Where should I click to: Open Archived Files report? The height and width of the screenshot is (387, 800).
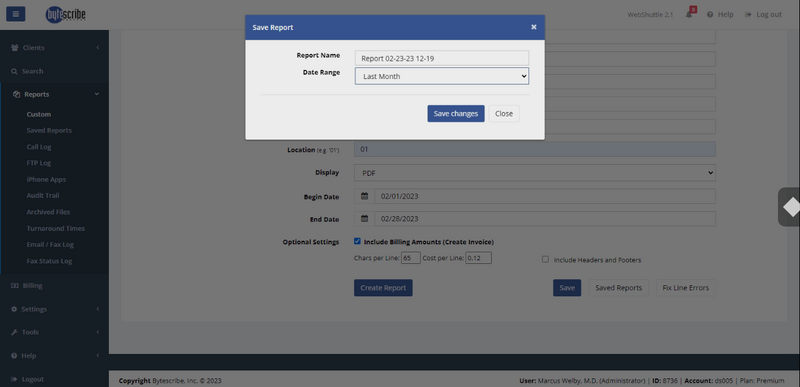(x=48, y=212)
